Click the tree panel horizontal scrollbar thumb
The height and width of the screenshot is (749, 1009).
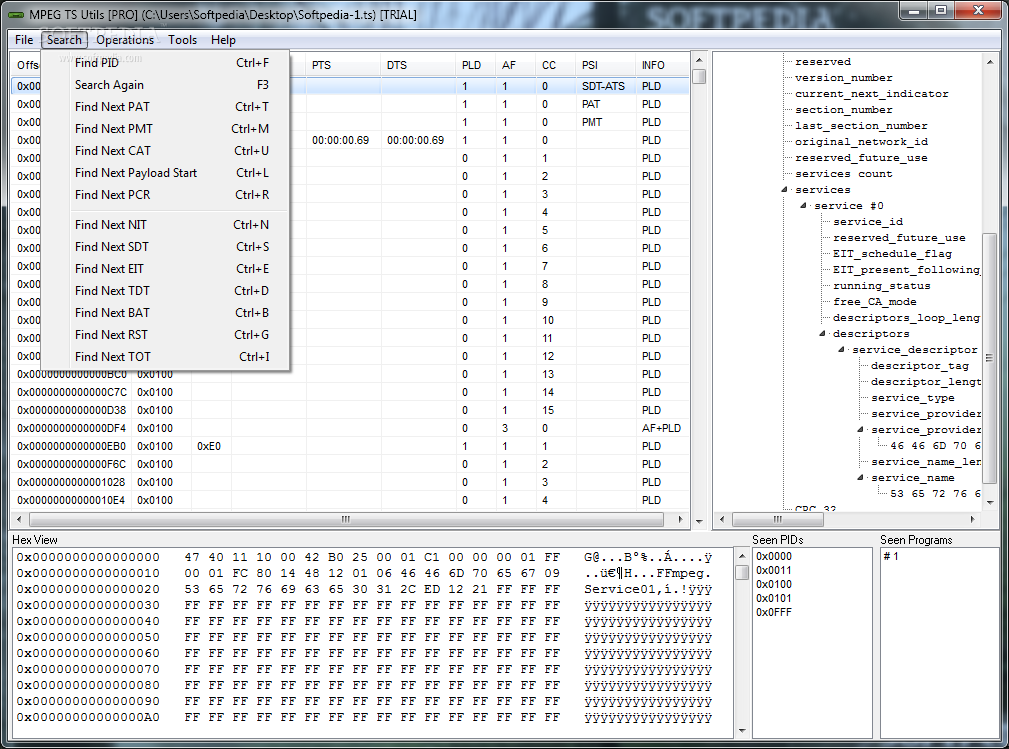[778, 519]
